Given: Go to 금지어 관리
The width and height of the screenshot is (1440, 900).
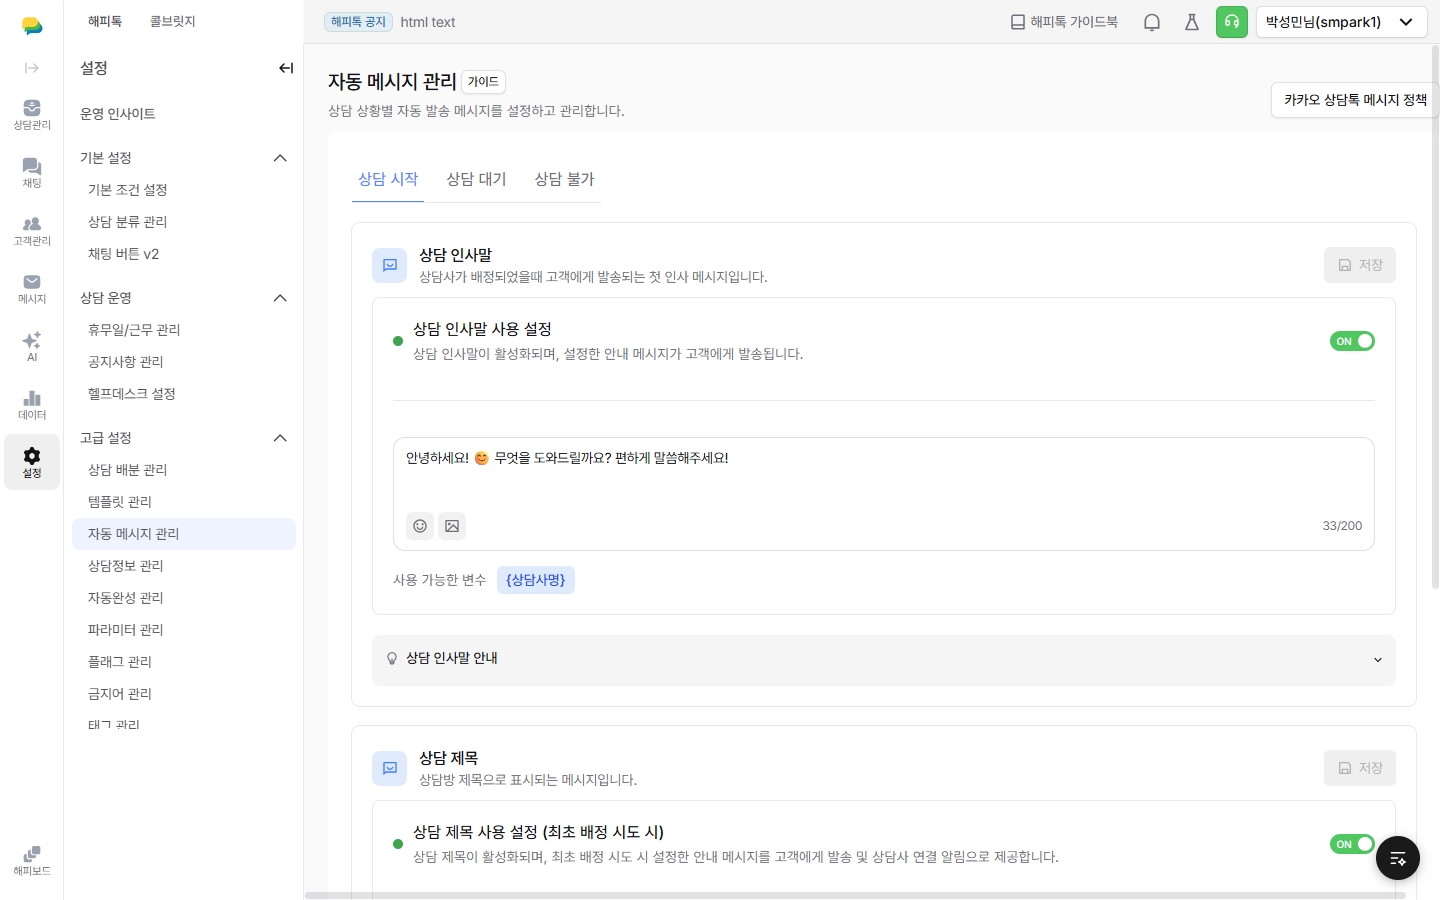Looking at the screenshot, I should click(120, 694).
